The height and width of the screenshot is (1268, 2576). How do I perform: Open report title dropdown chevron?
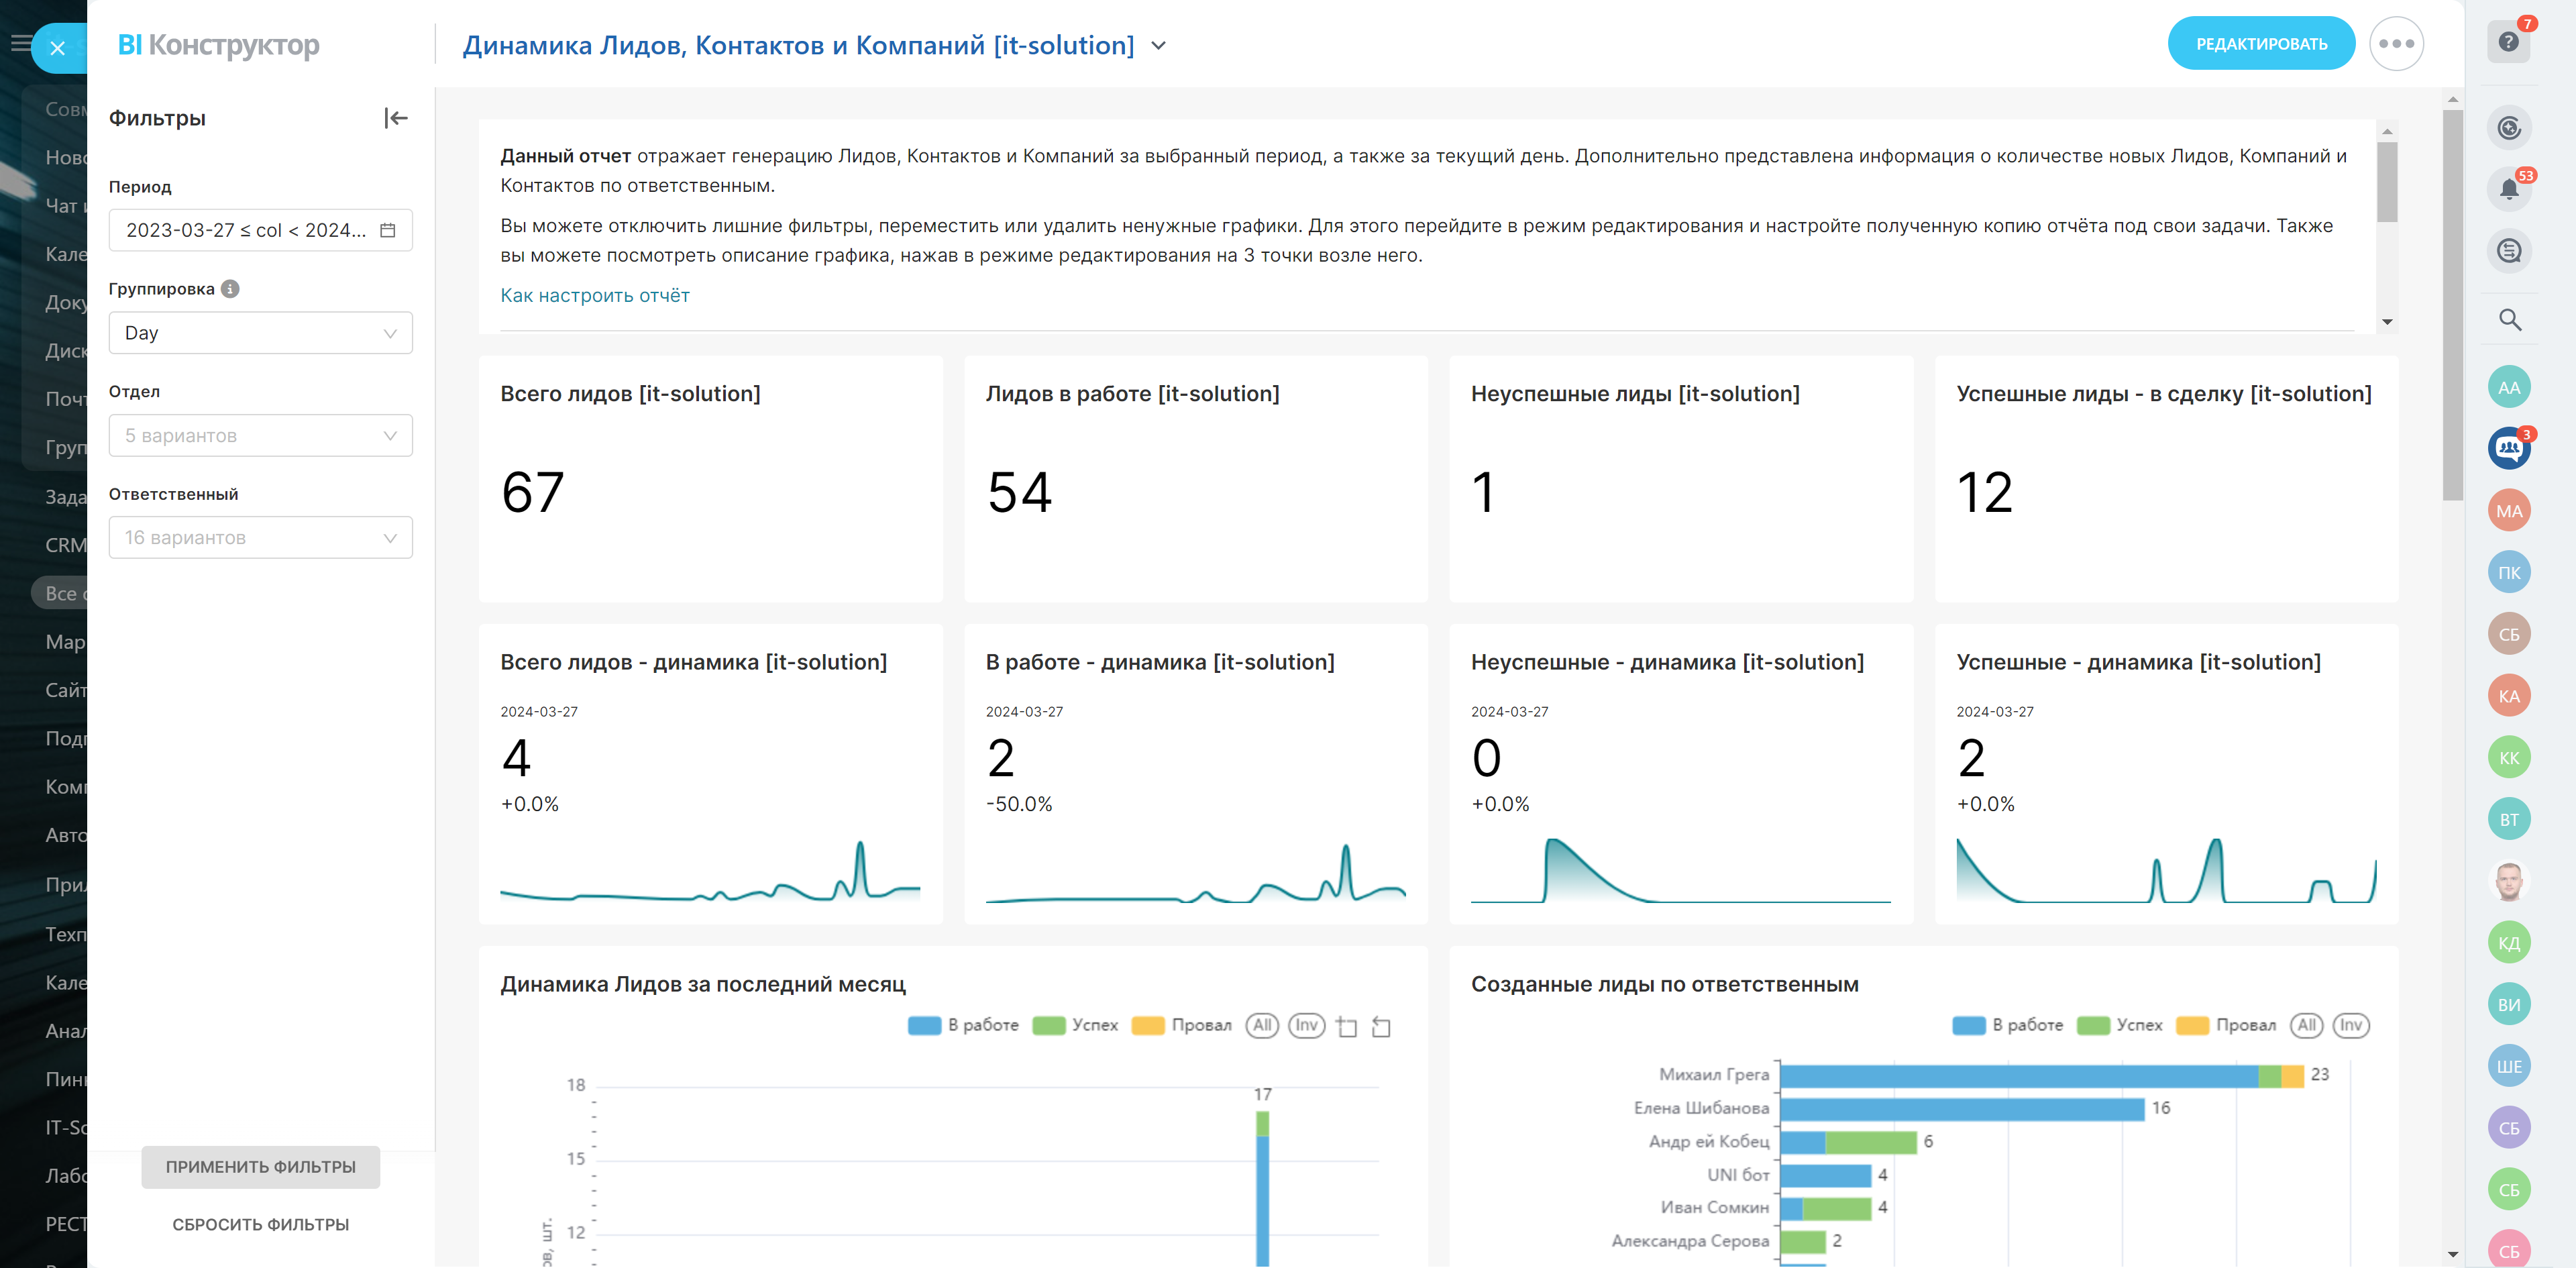[1159, 46]
